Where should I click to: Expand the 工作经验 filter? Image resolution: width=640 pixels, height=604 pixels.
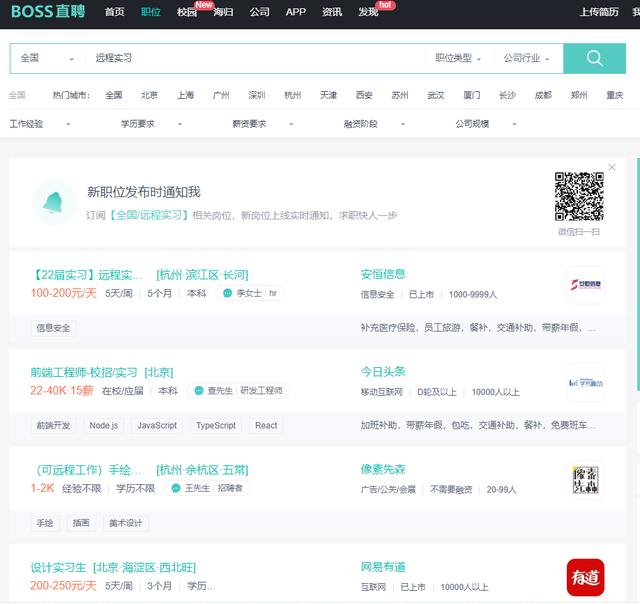click(x=40, y=124)
